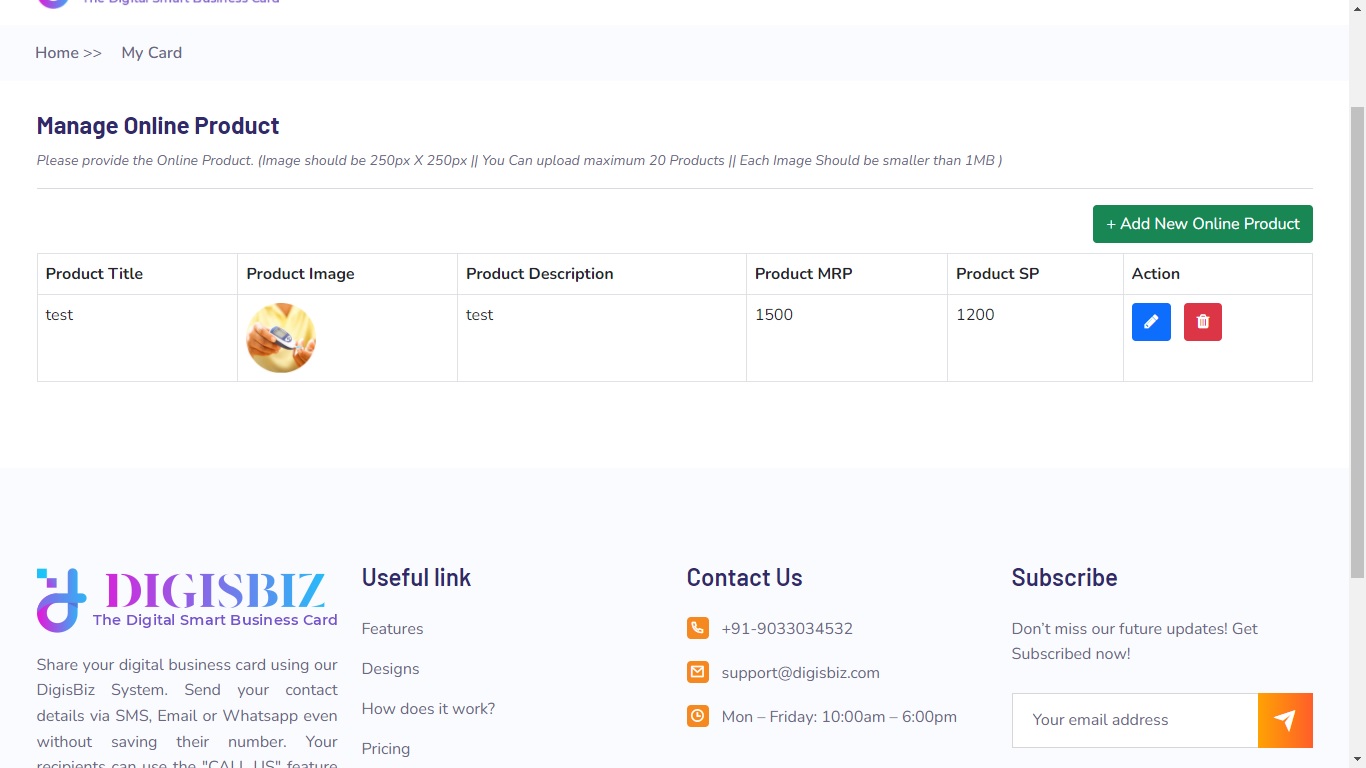Open My Card breadcrumb link
This screenshot has width=1366, height=768.
tap(152, 53)
